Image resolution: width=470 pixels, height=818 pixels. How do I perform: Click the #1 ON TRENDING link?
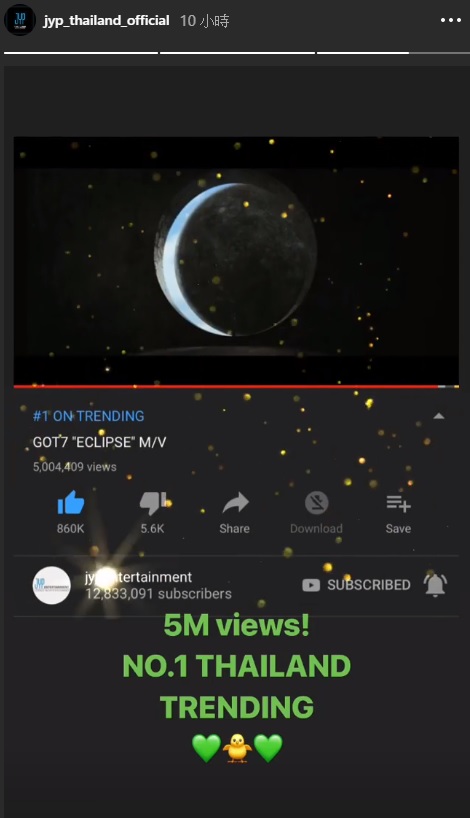[x=89, y=416]
